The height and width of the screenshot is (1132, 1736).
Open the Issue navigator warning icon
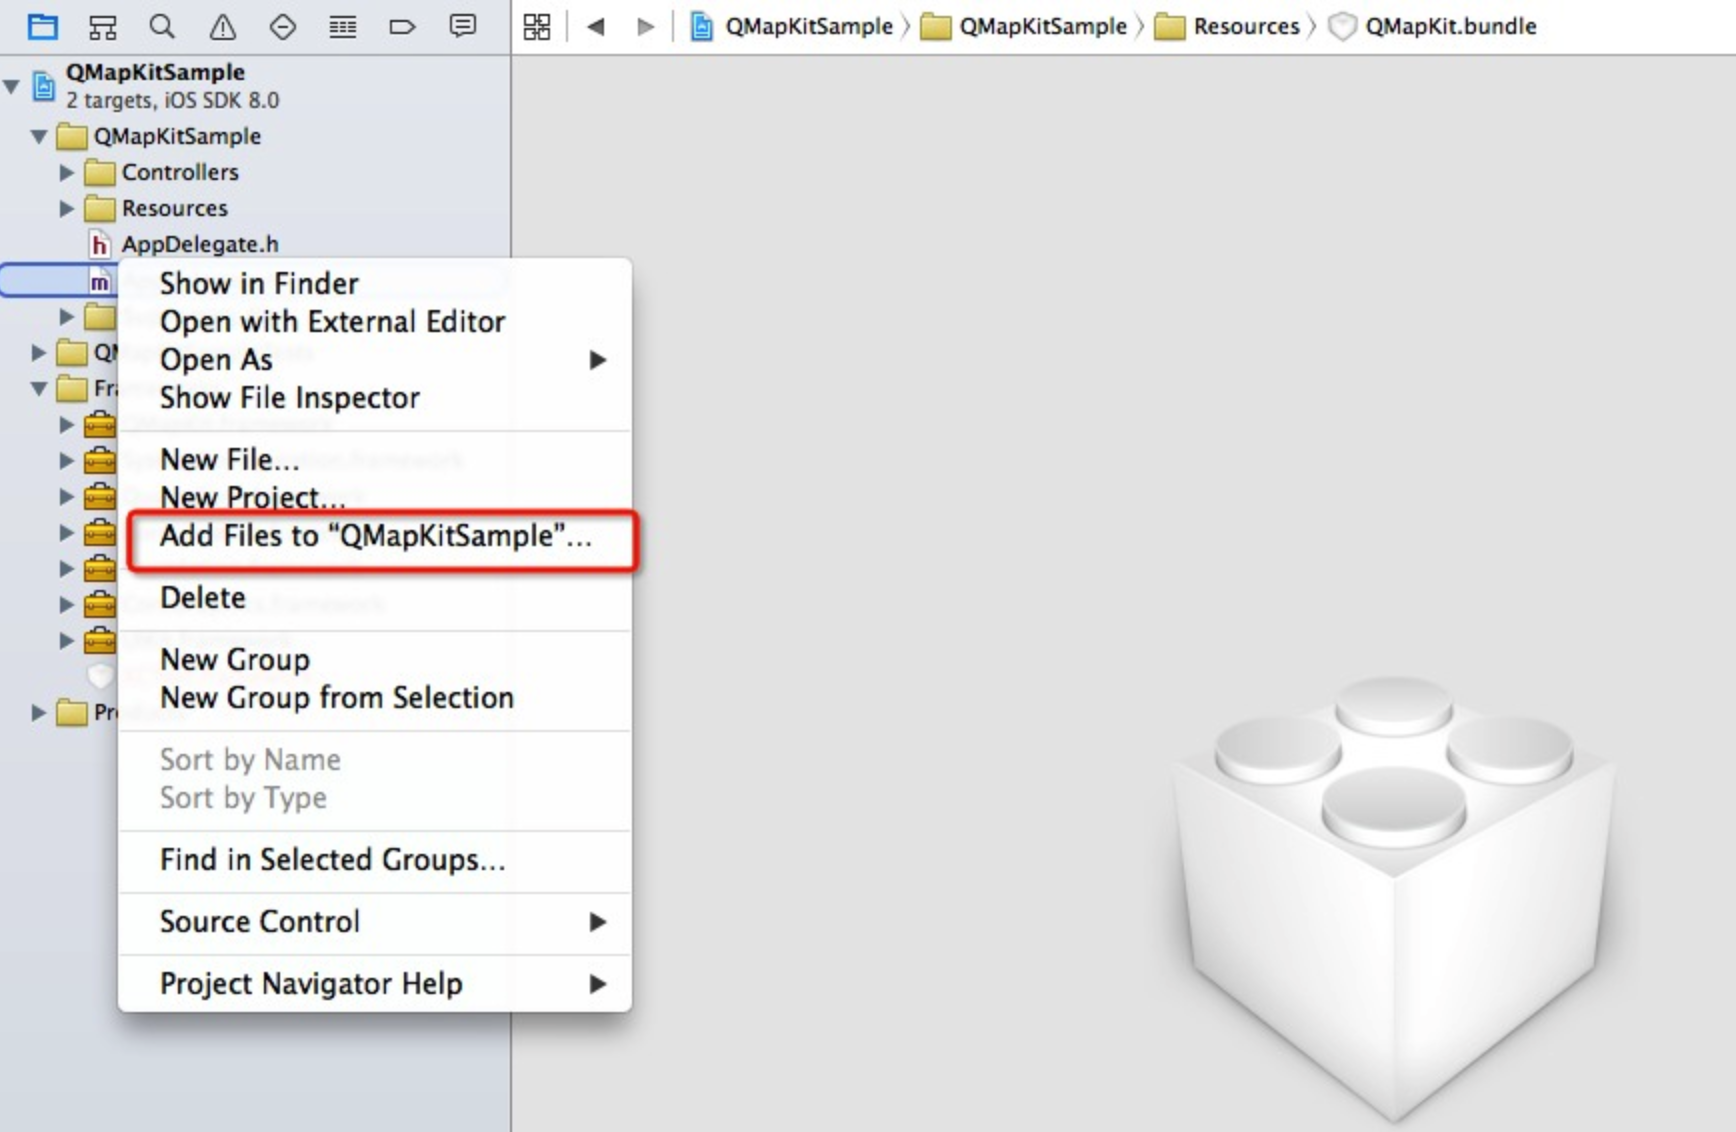point(222,26)
